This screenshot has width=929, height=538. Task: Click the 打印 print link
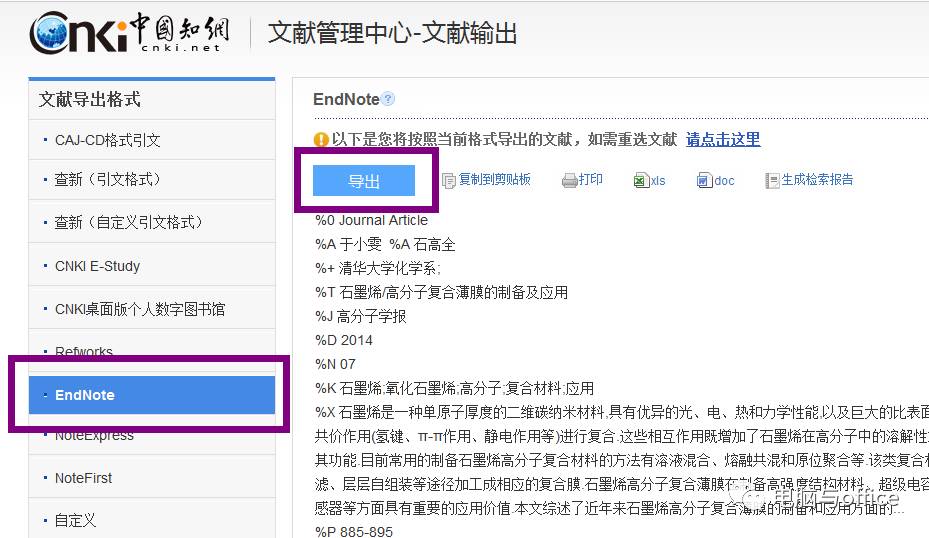(x=591, y=180)
